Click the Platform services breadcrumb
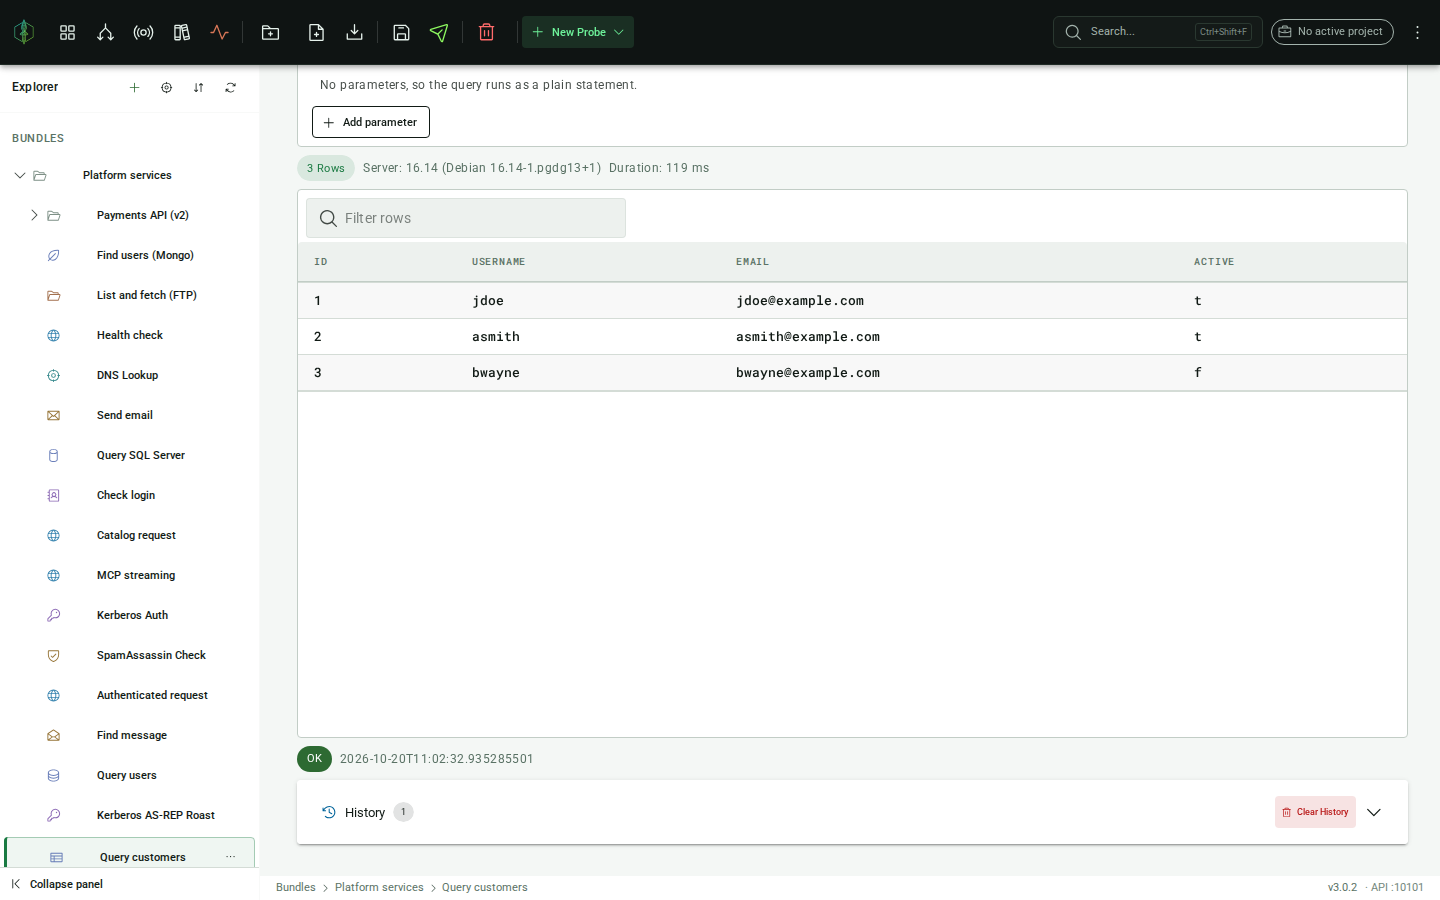This screenshot has width=1440, height=900. 379,887
